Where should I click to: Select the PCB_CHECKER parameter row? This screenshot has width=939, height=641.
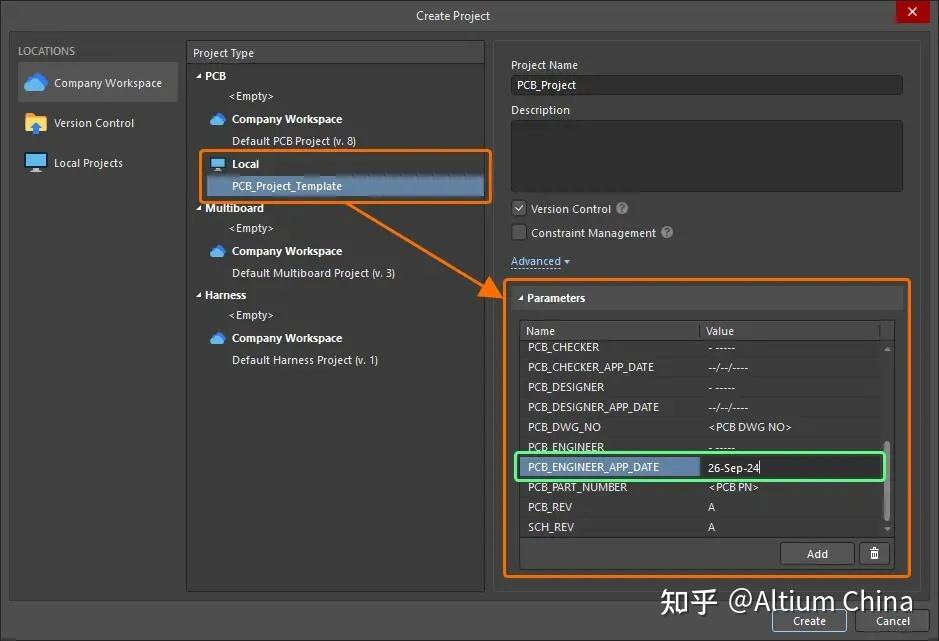point(701,347)
